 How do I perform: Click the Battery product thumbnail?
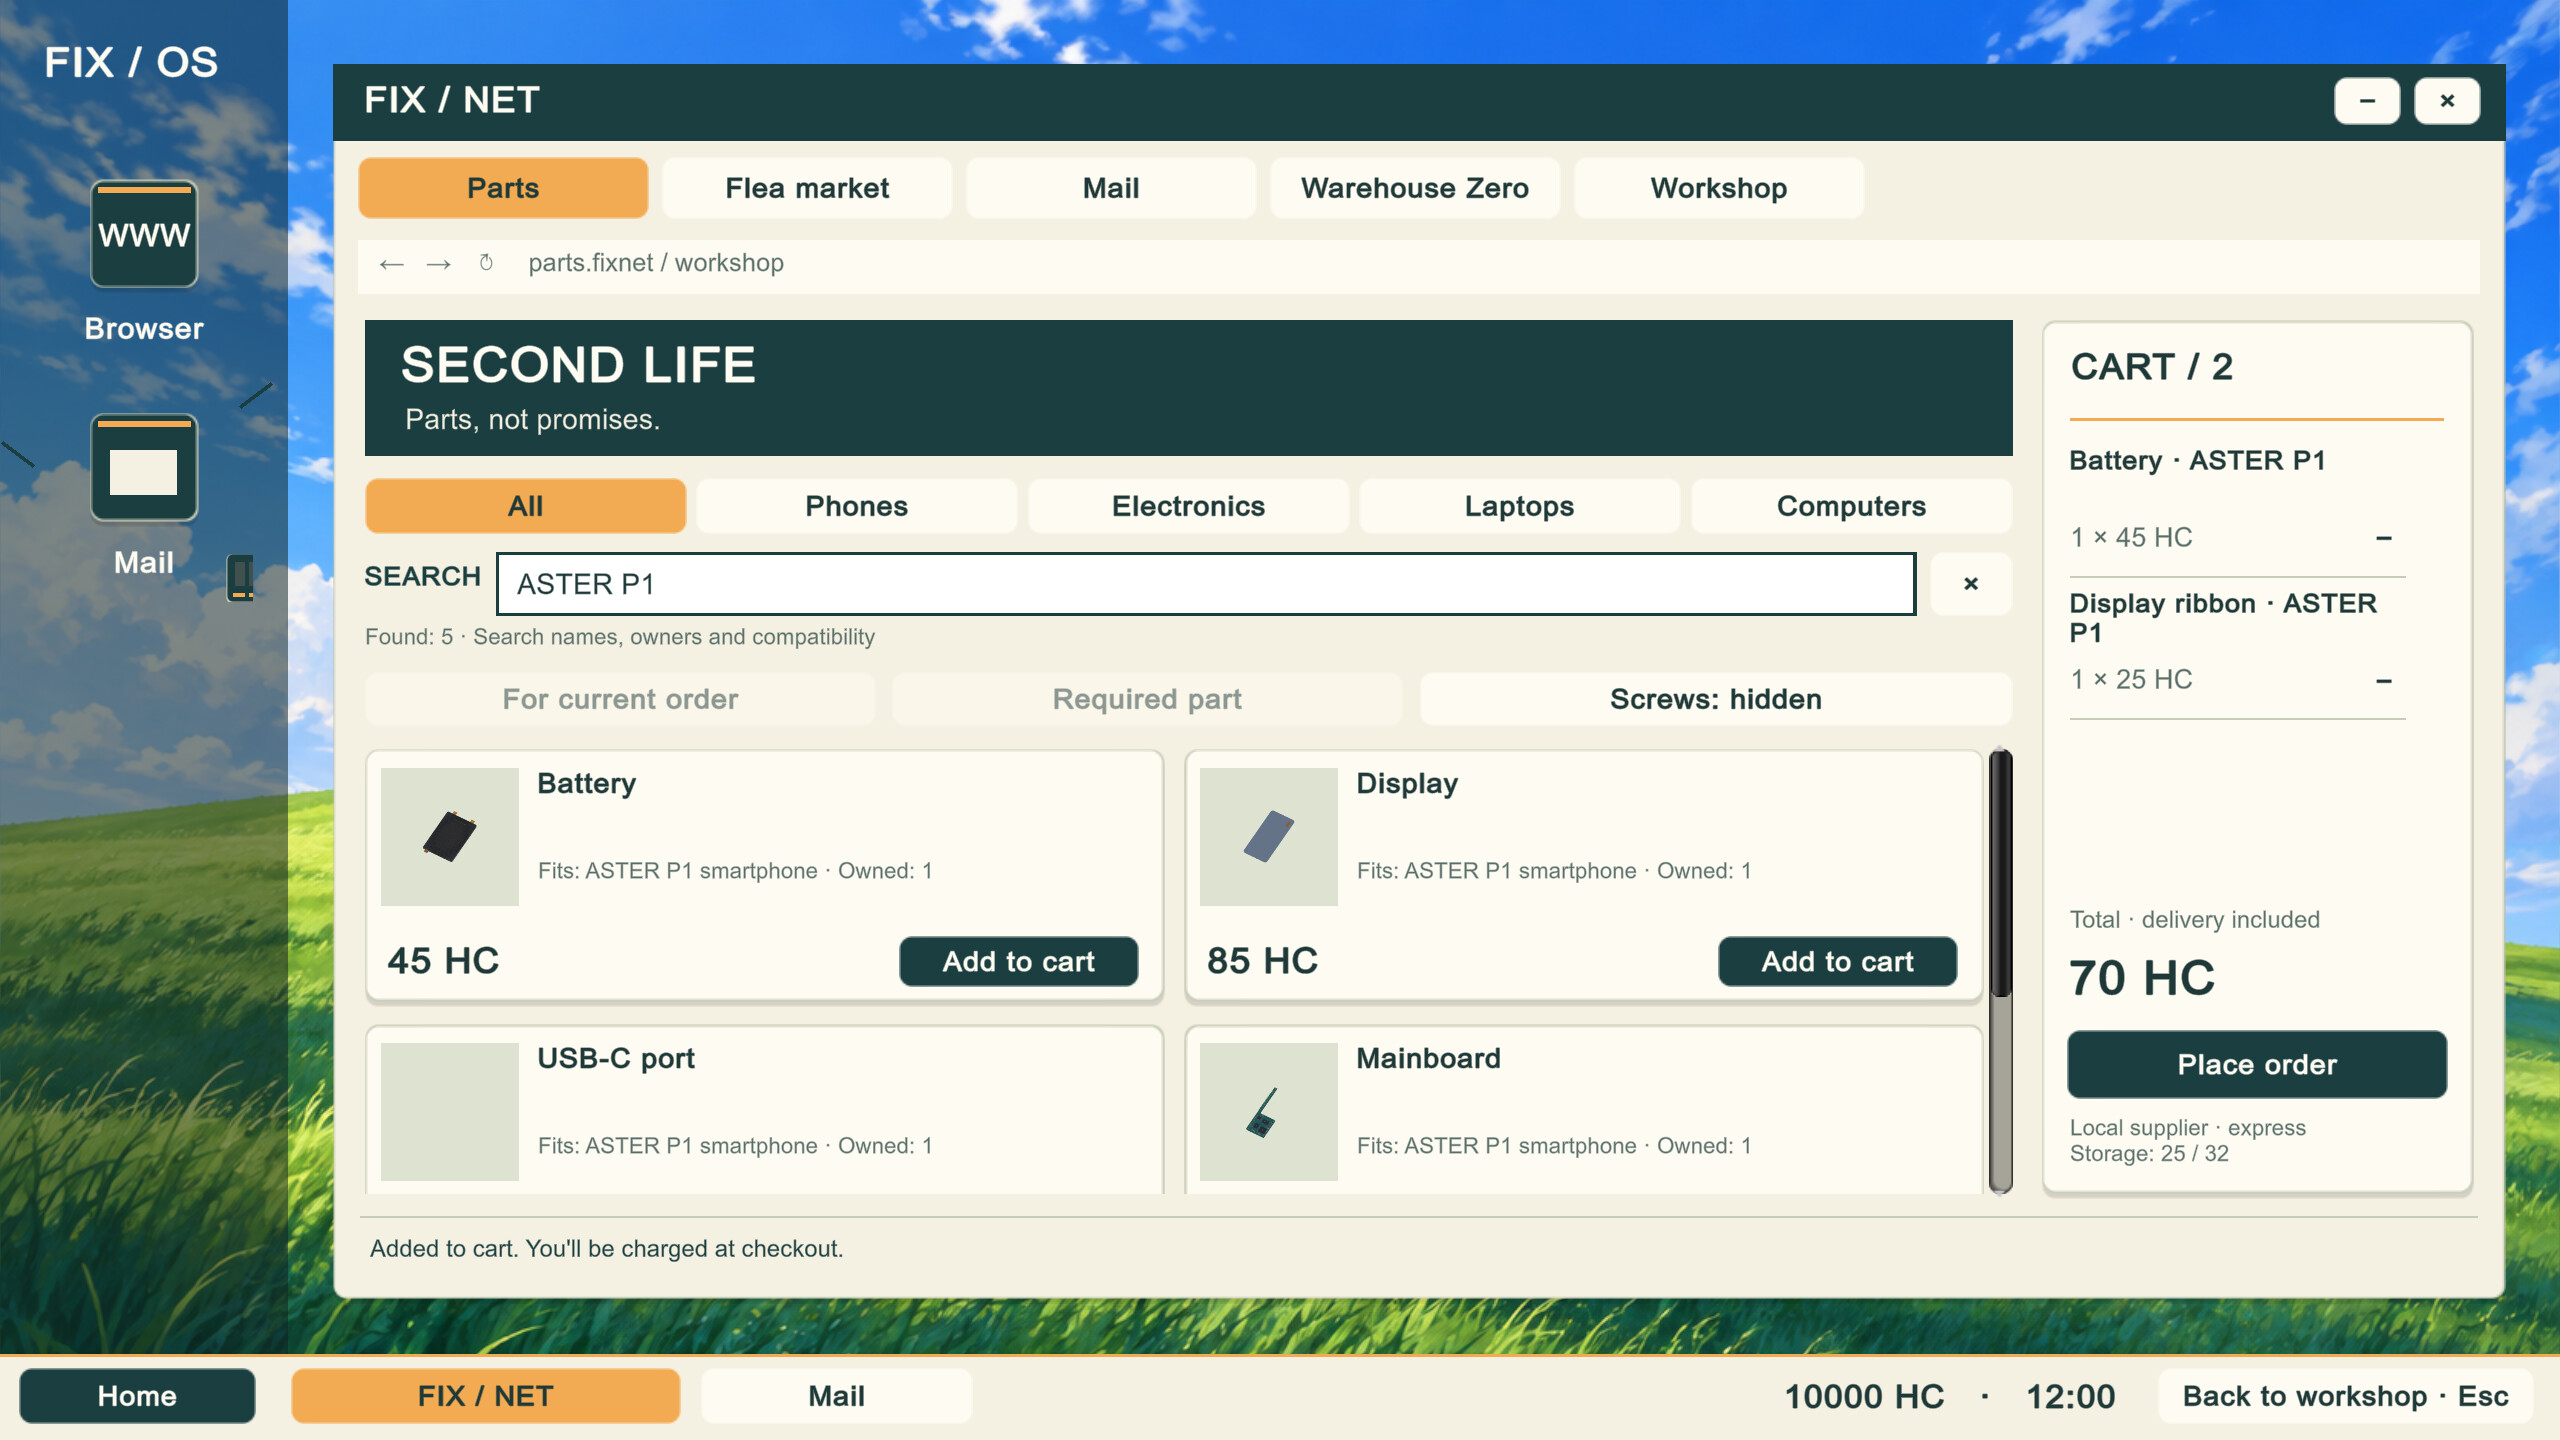pos(450,837)
